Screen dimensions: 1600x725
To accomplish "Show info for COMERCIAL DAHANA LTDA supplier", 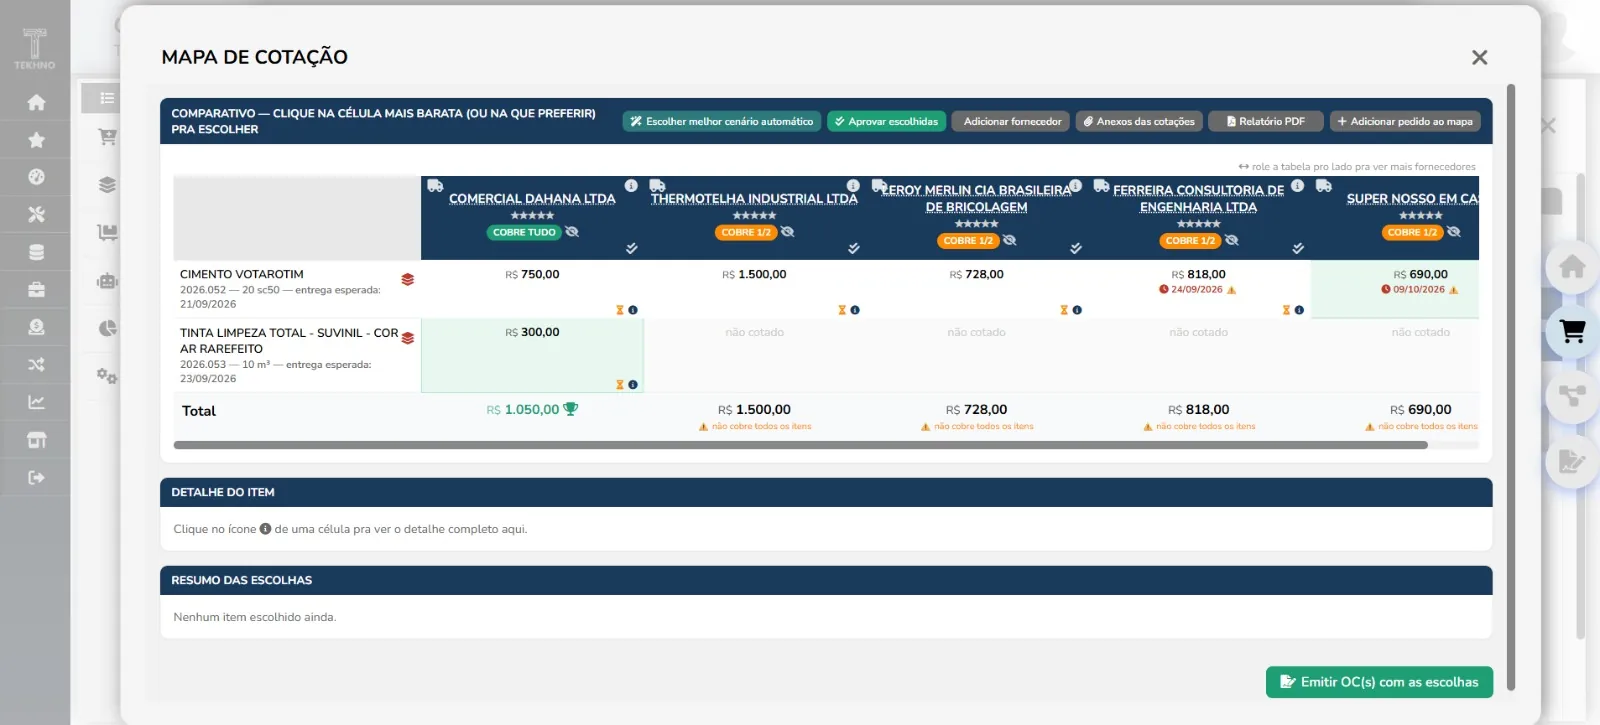I will (631, 186).
